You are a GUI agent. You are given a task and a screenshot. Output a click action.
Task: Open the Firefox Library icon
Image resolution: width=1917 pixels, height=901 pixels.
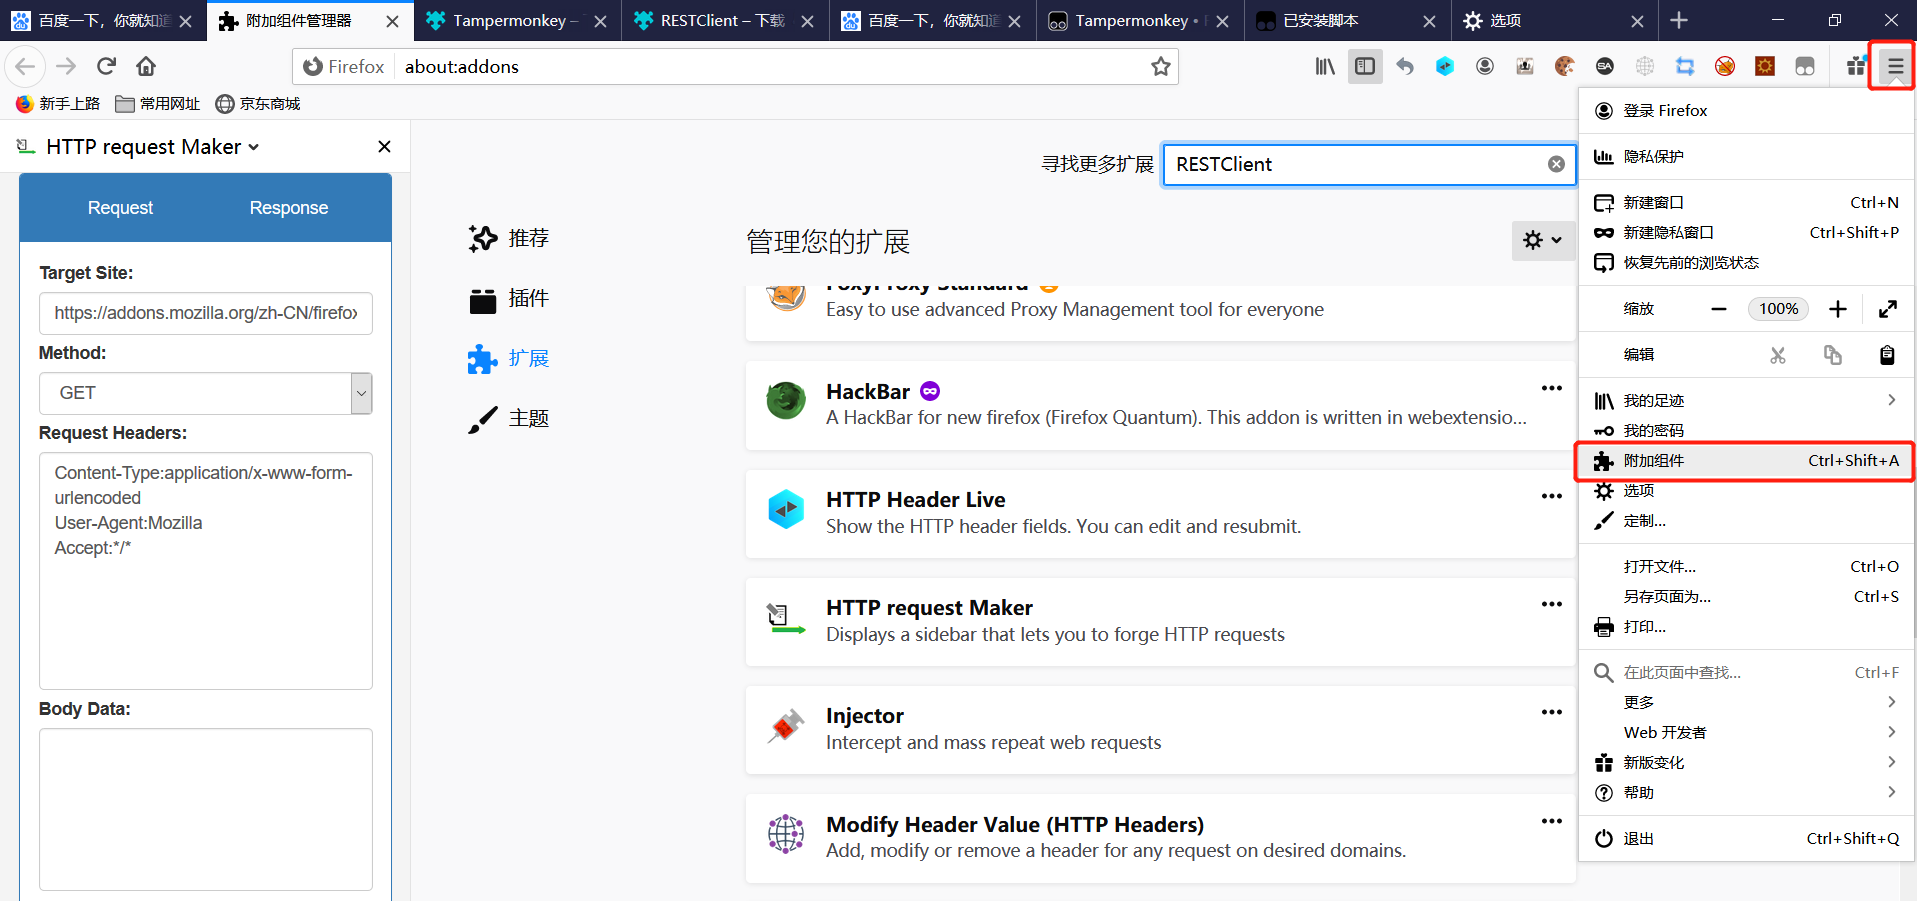point(1325,66)
